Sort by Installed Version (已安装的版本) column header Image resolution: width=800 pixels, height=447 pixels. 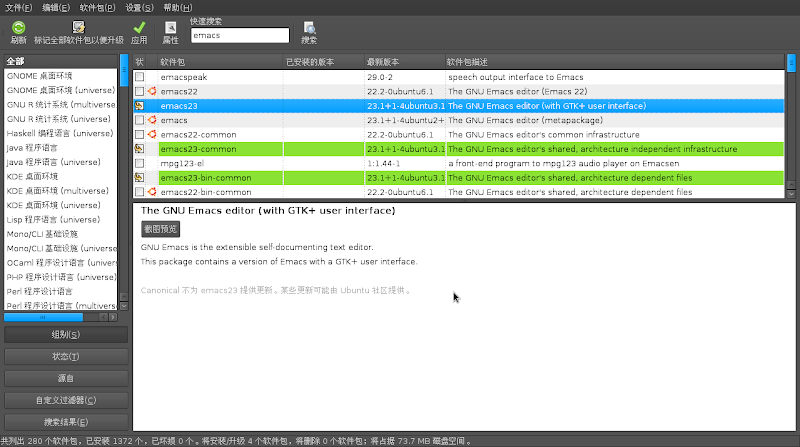pyautogui.click(x=323, y=62)
